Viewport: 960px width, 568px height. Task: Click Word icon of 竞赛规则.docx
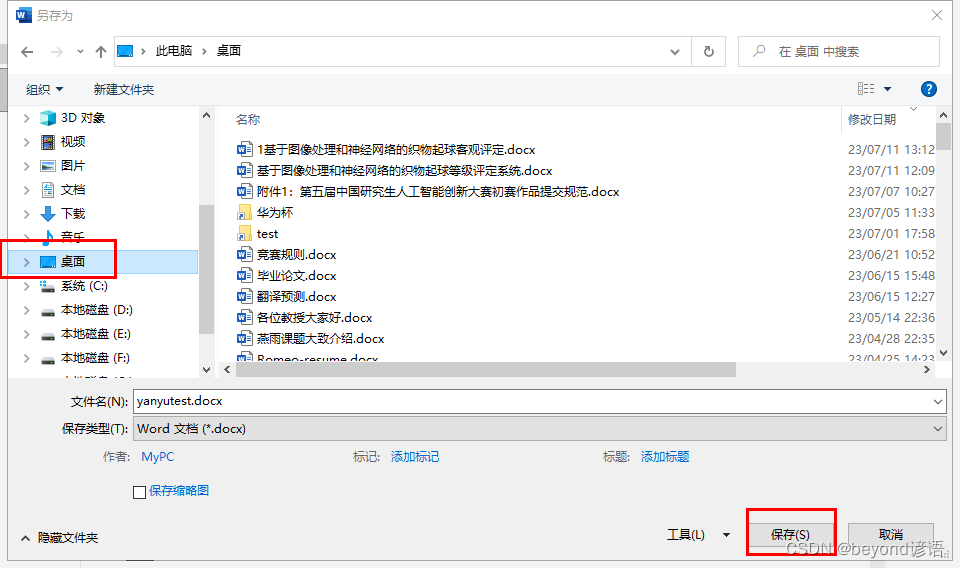pos(244,255)
